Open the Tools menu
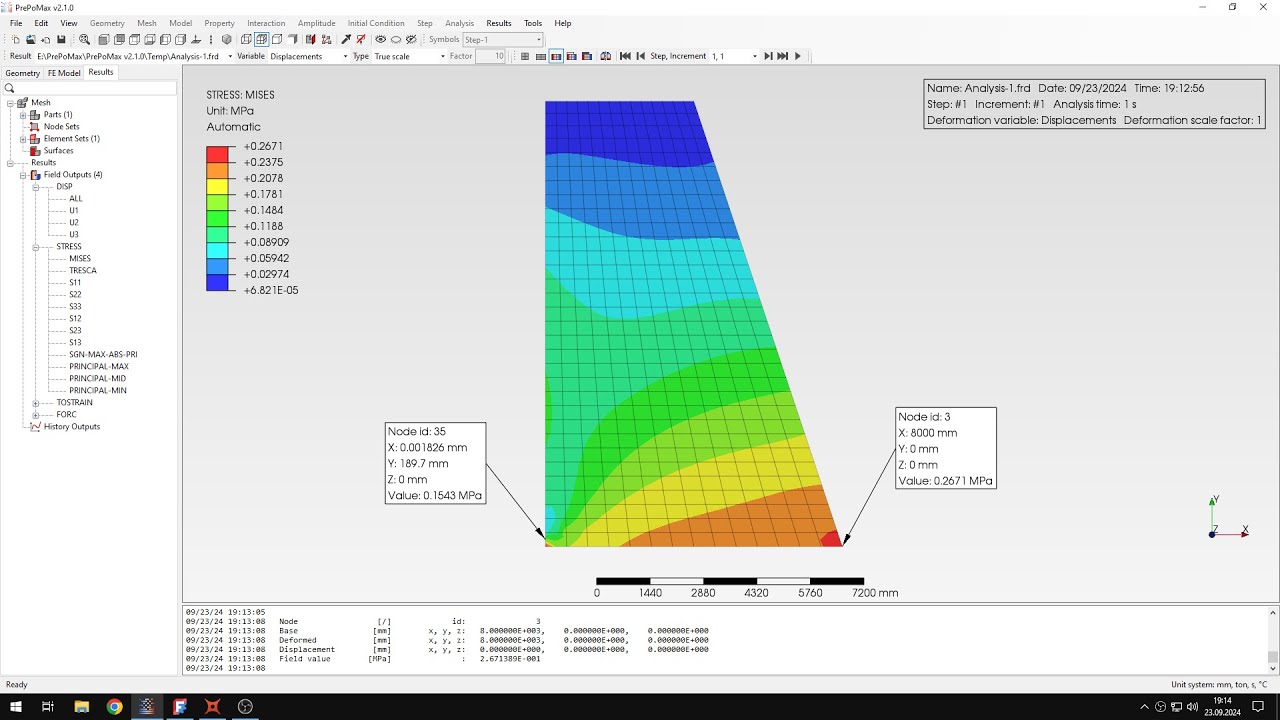This screenshot has height=720, width=1280. (533, 23)
